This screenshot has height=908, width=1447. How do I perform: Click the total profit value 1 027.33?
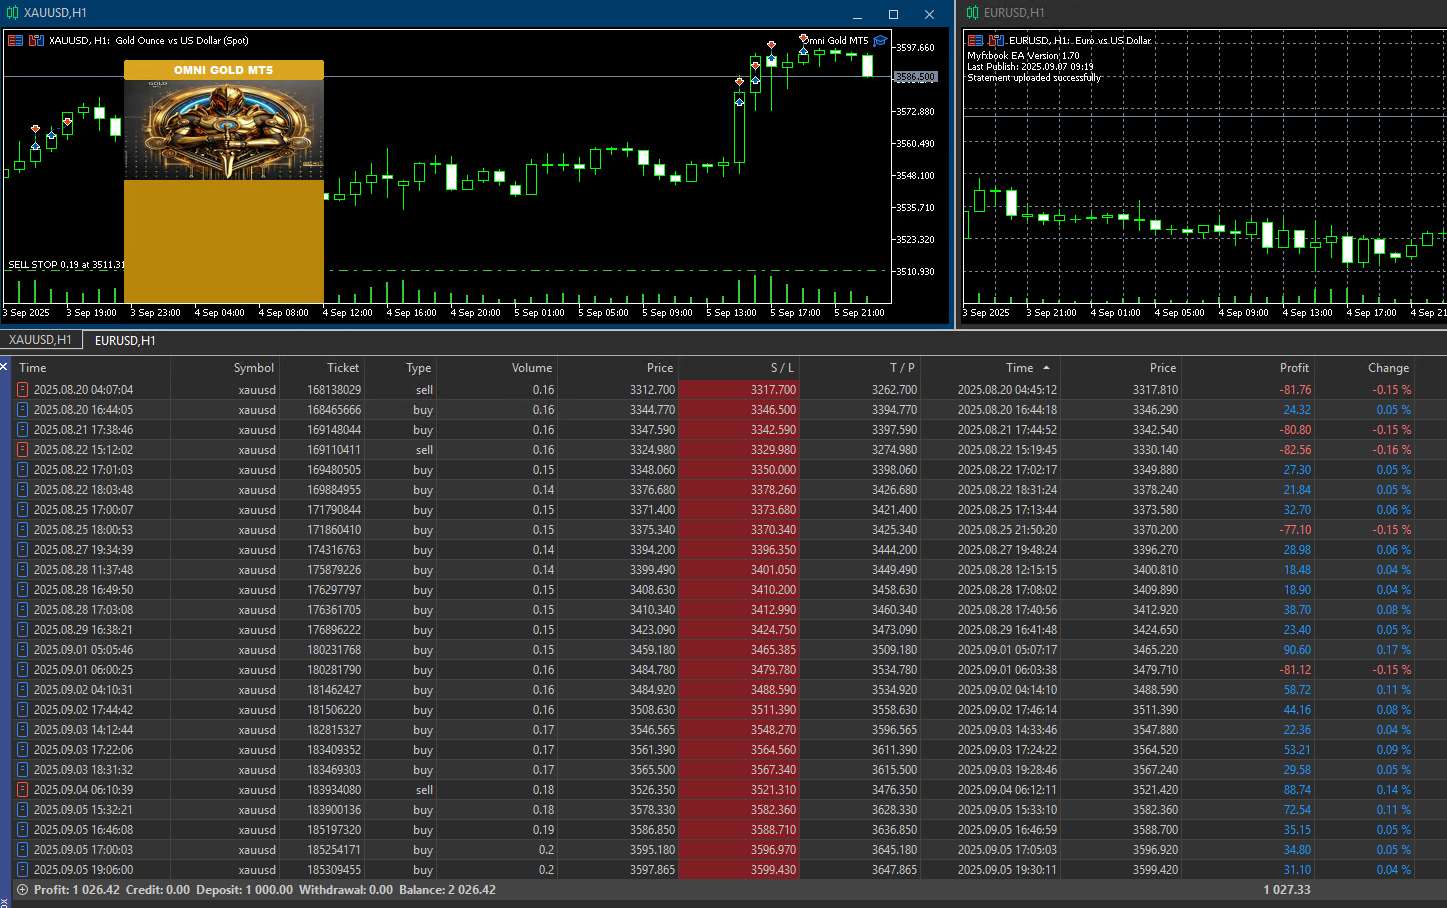coord(1287,890)
